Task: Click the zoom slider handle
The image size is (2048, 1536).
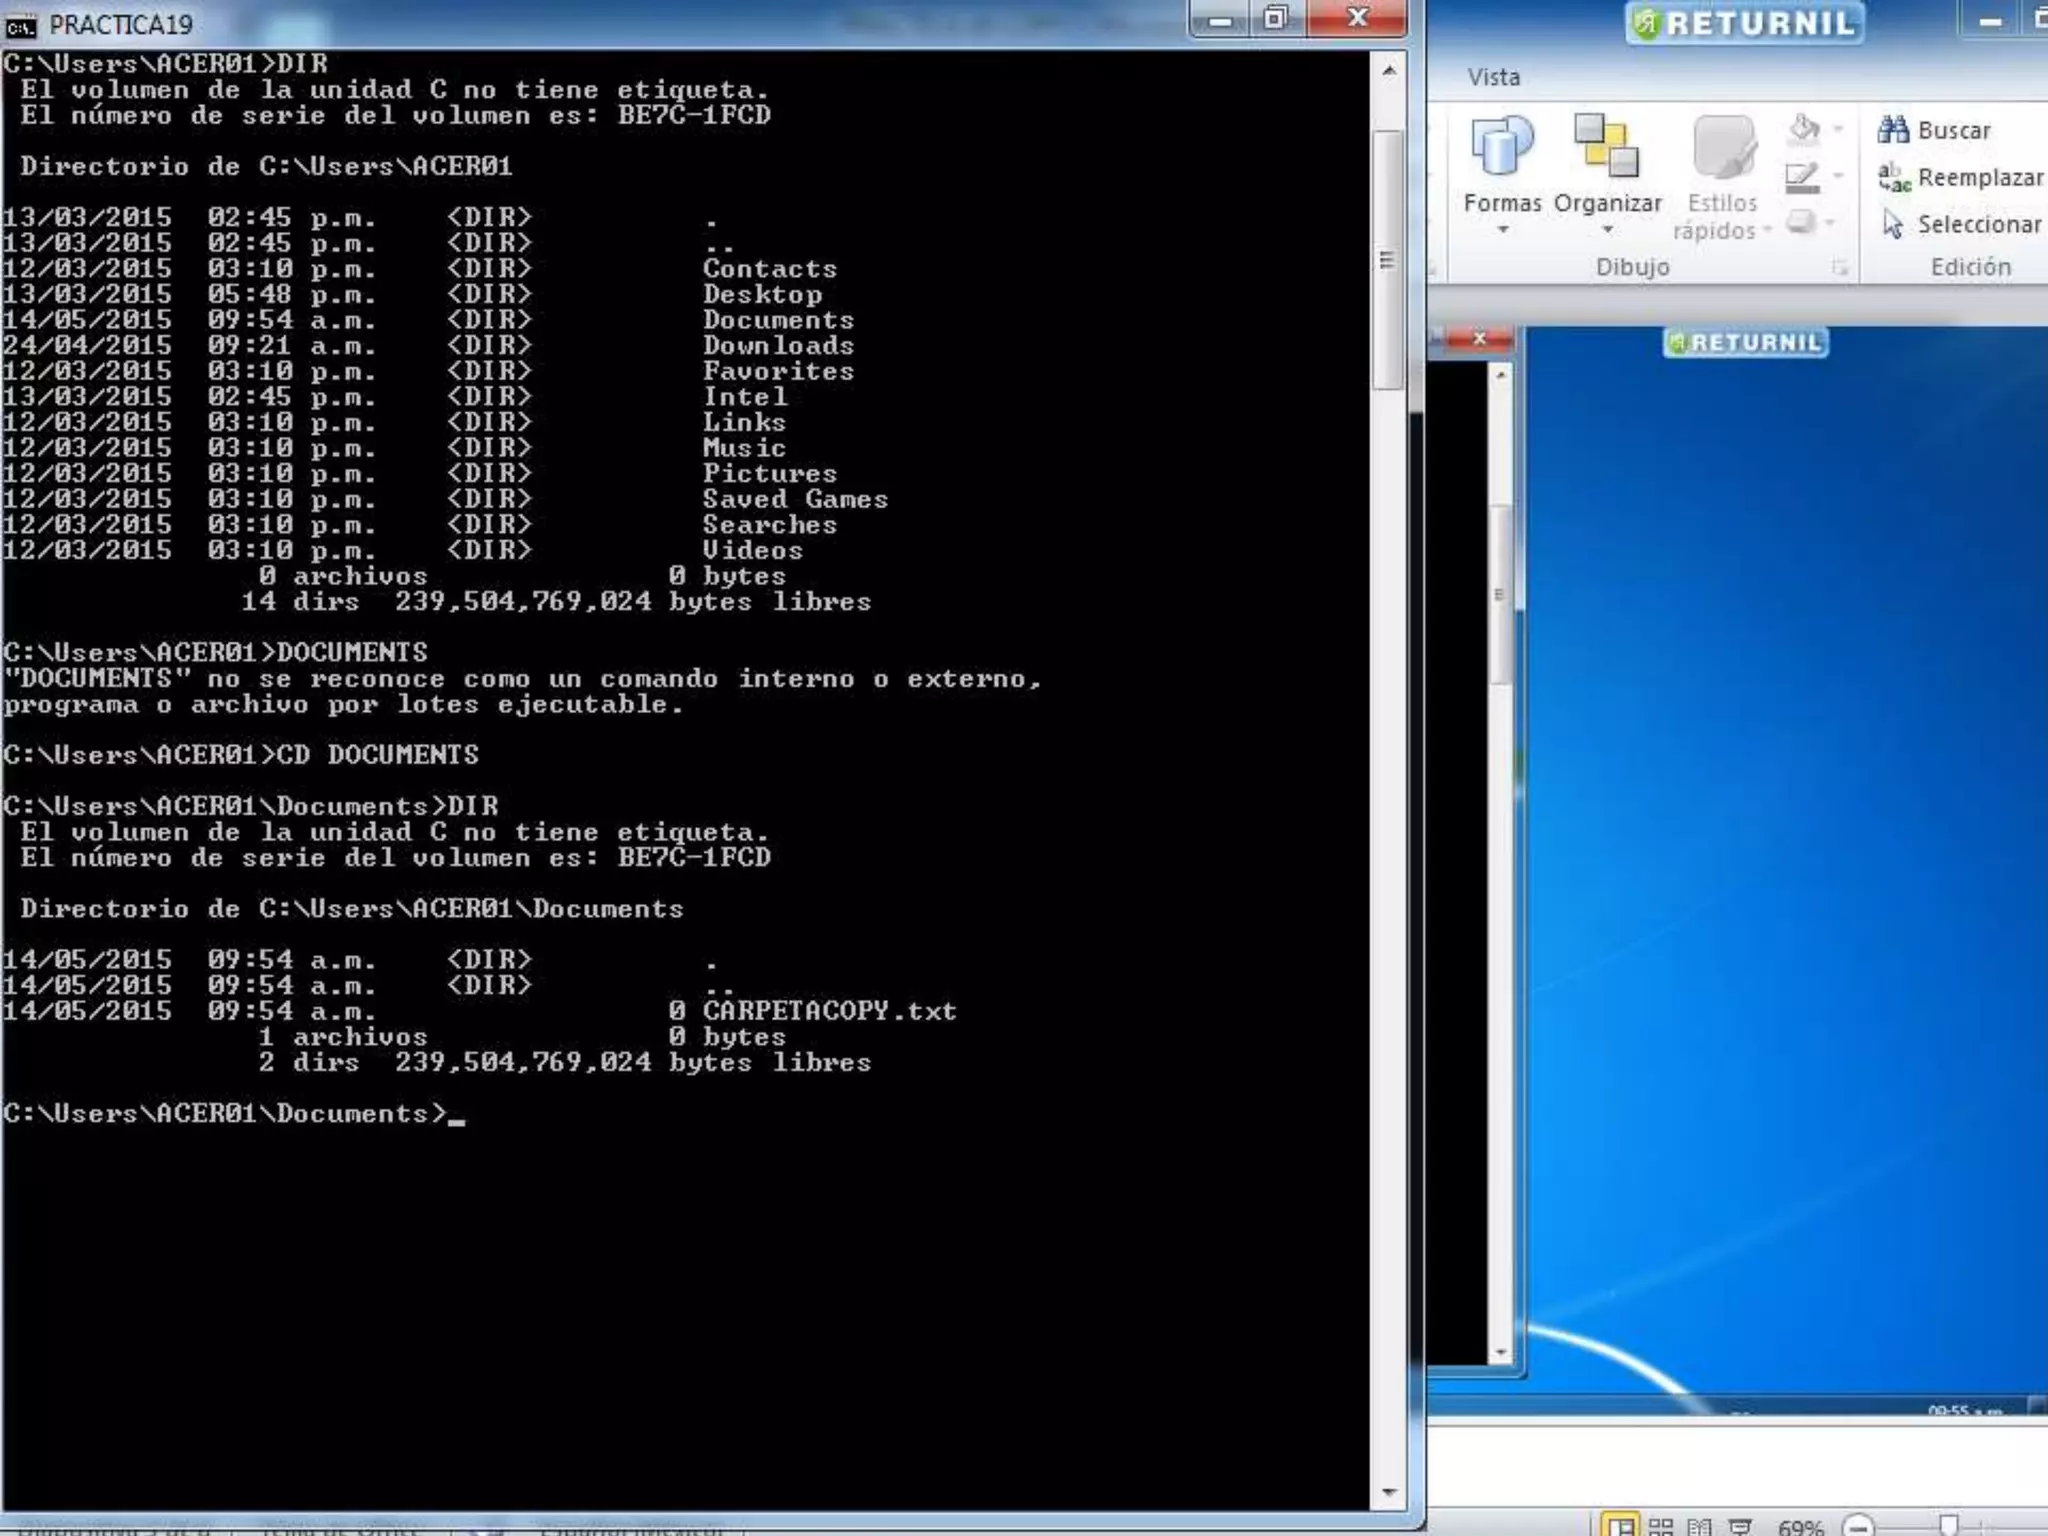Action: [1948, 1525]
